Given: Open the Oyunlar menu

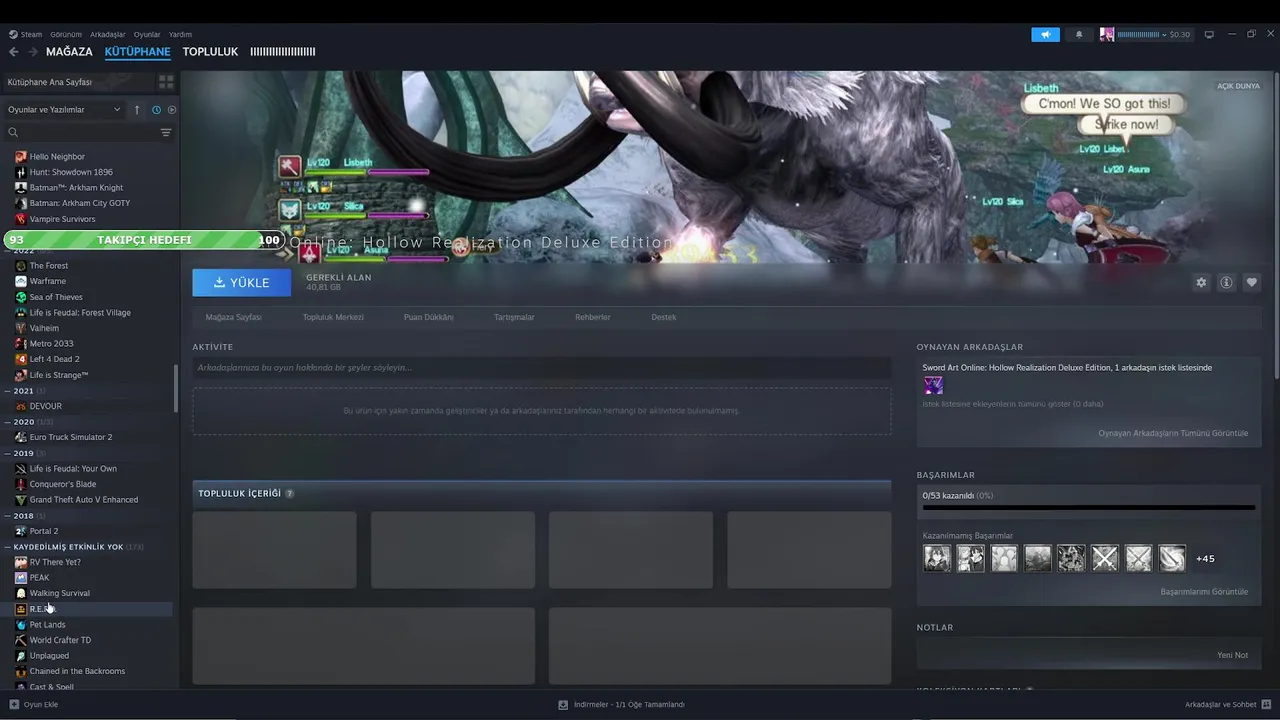Looking at the screenshot, I should point(147,34).
